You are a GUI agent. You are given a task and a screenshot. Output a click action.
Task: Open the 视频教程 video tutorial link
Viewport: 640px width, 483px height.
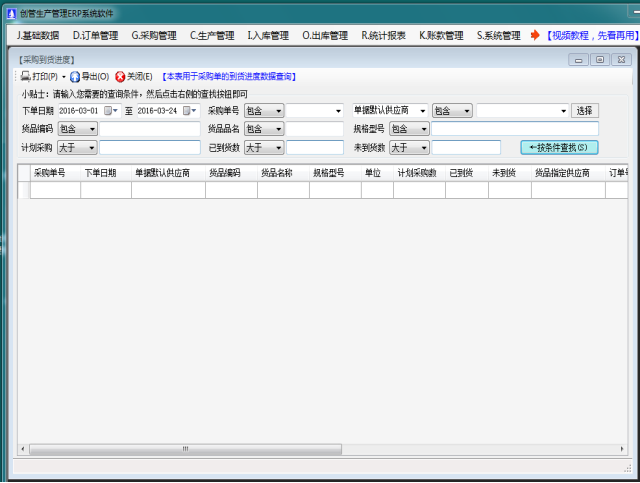tap(590, 35)
